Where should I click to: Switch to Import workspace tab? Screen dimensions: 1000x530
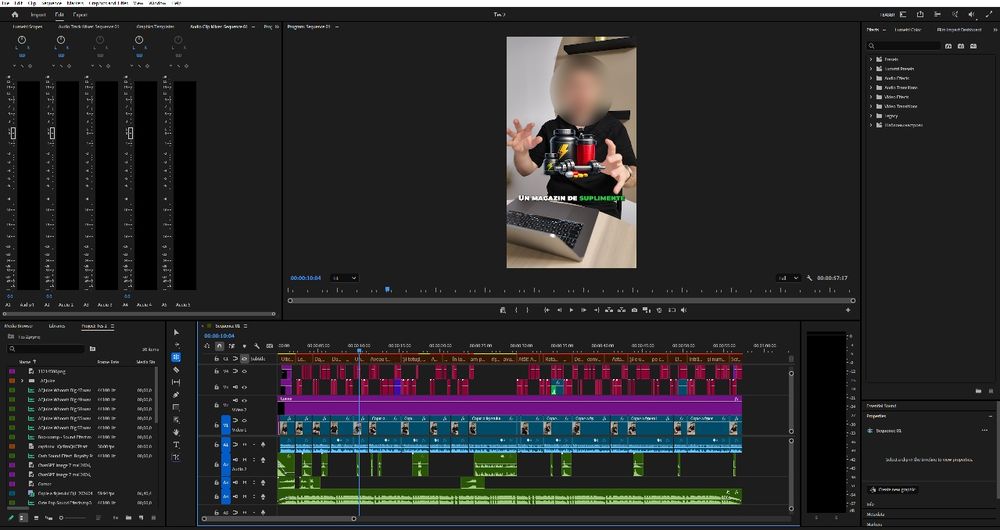click(38, 14)
